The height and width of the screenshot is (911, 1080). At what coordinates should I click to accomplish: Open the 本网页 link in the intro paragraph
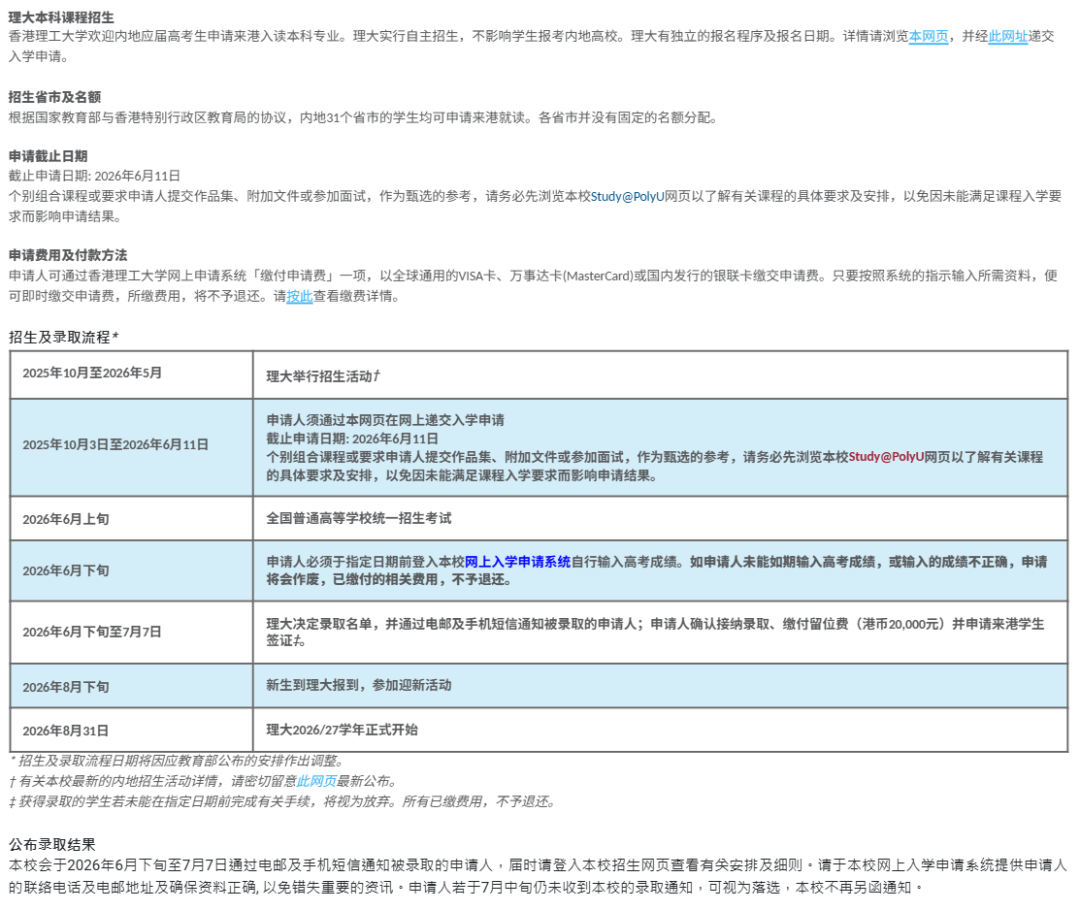(928, 36)
